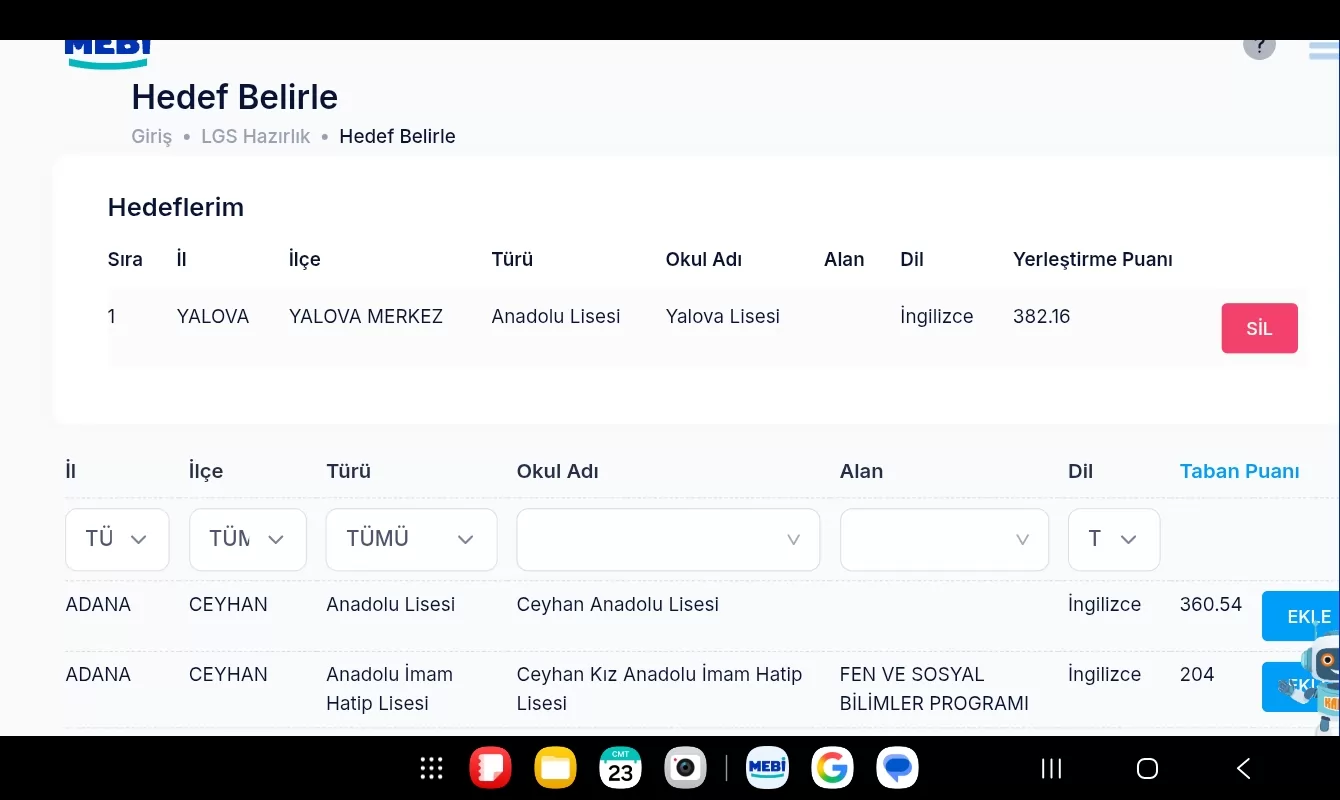Tap the Android back arrow button
This screenshot has width=1340, height=800.
(1244, 768)
